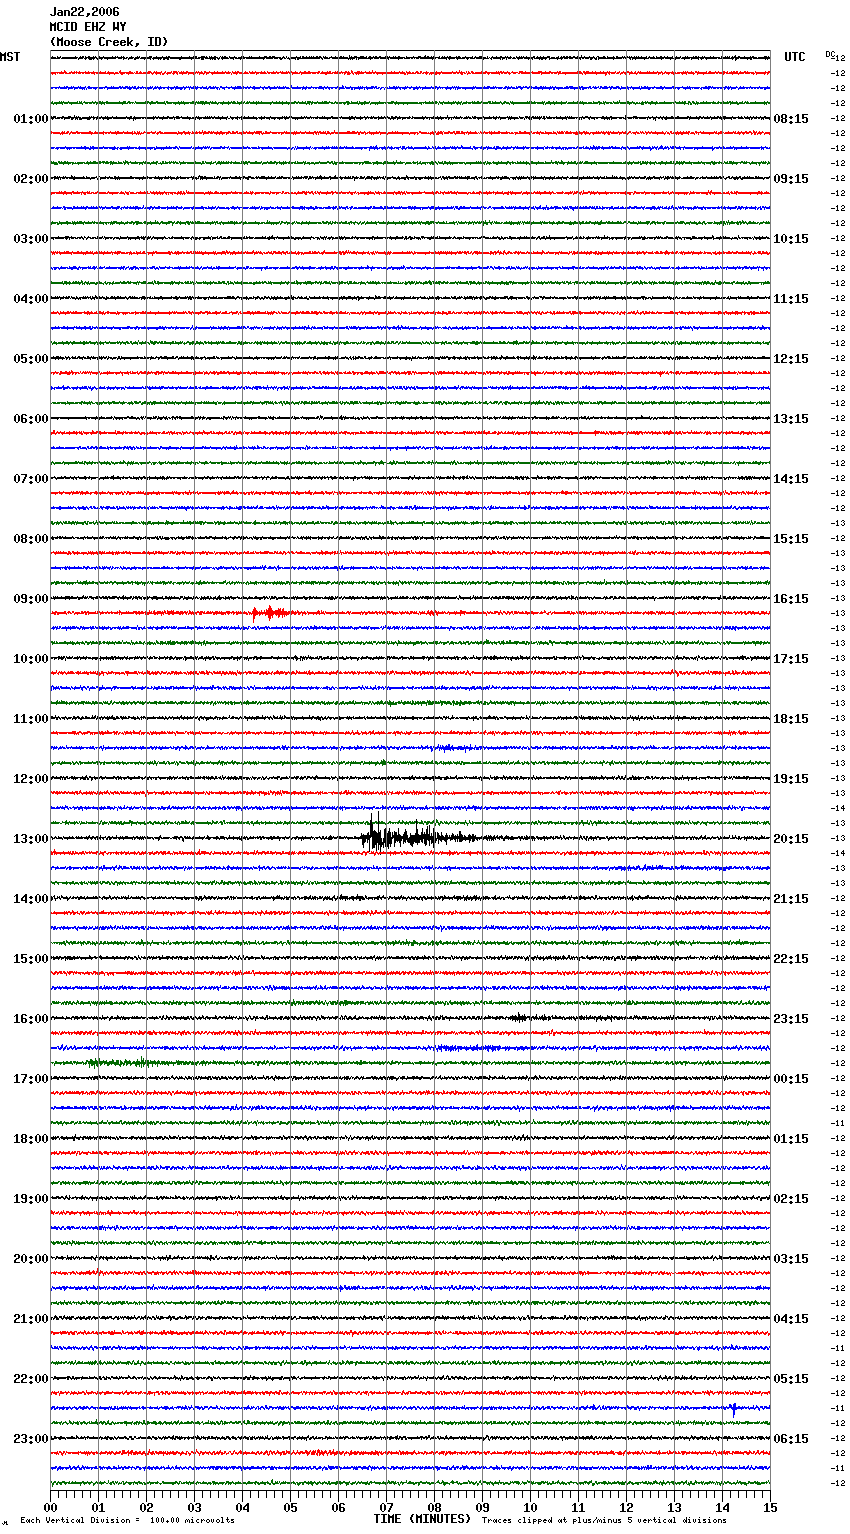Click the 02:15 UTC time label

click(x=791, y=1199)
